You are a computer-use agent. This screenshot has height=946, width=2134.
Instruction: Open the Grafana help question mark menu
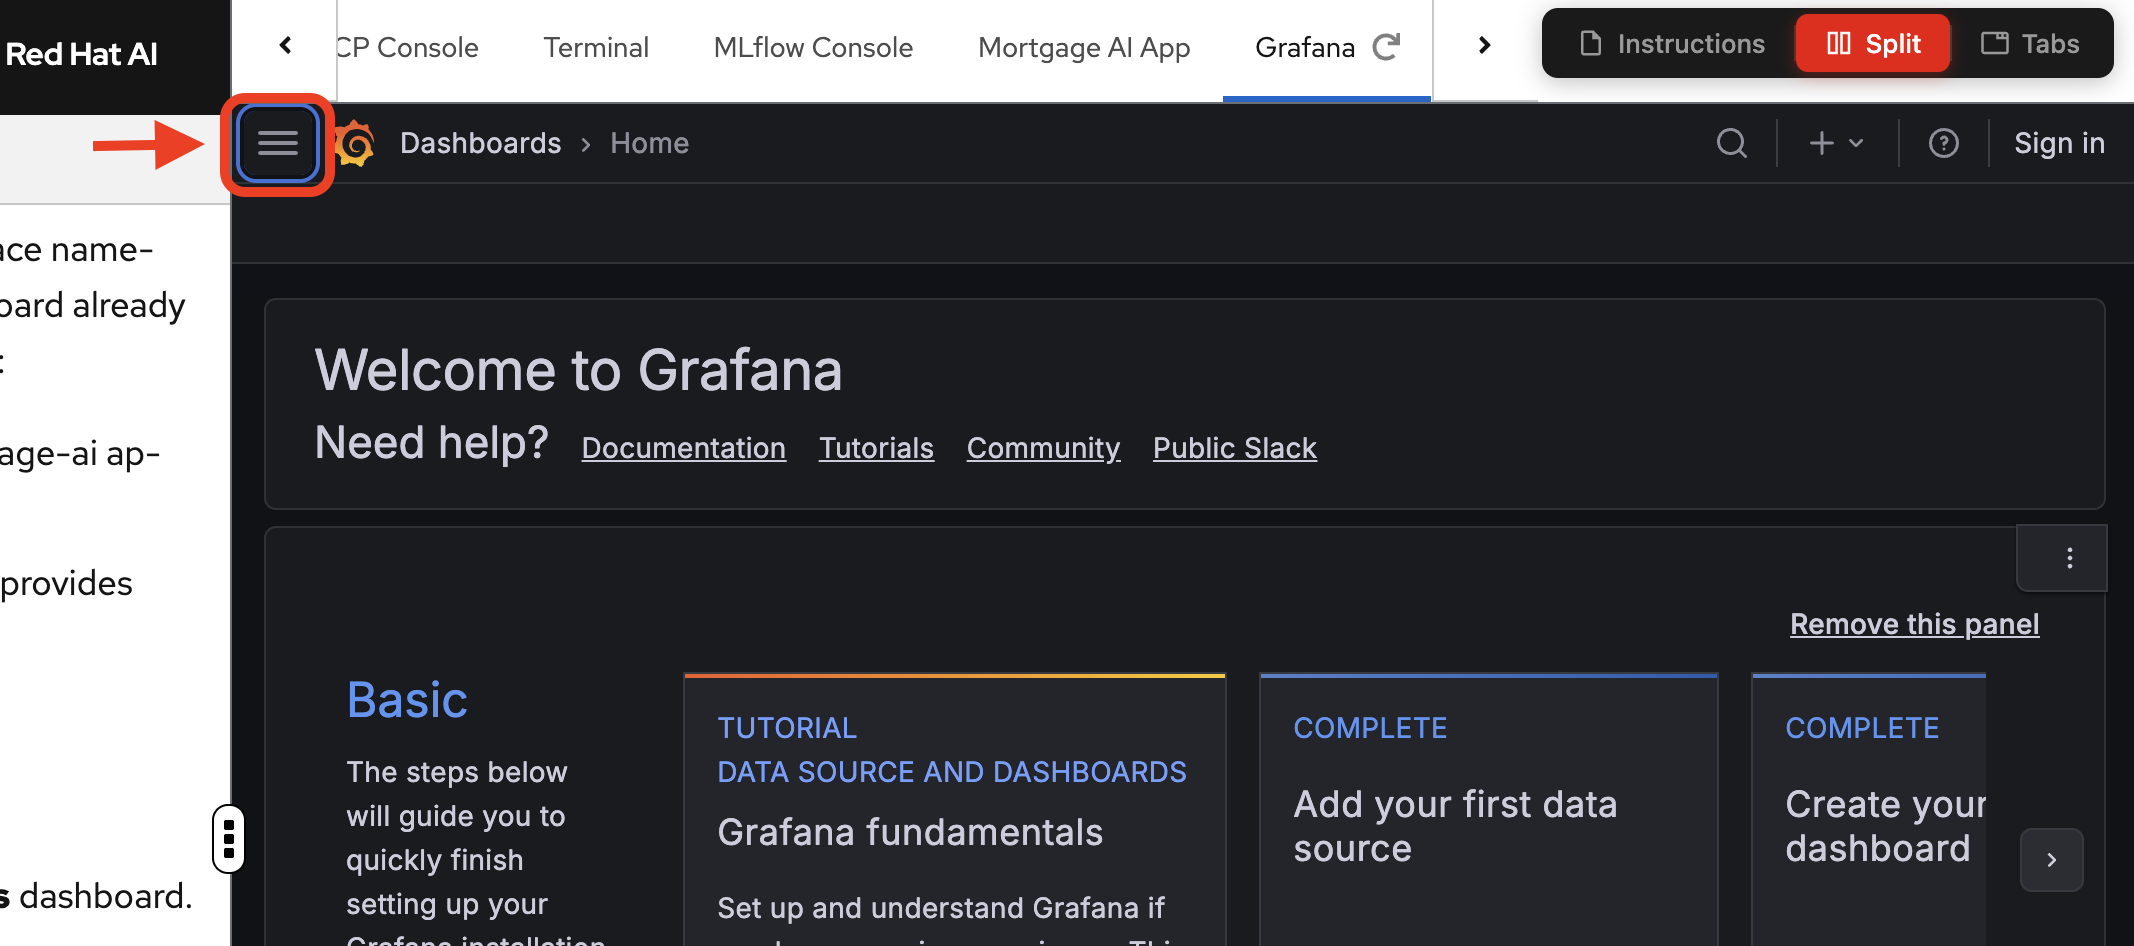tap(1943, 143)
